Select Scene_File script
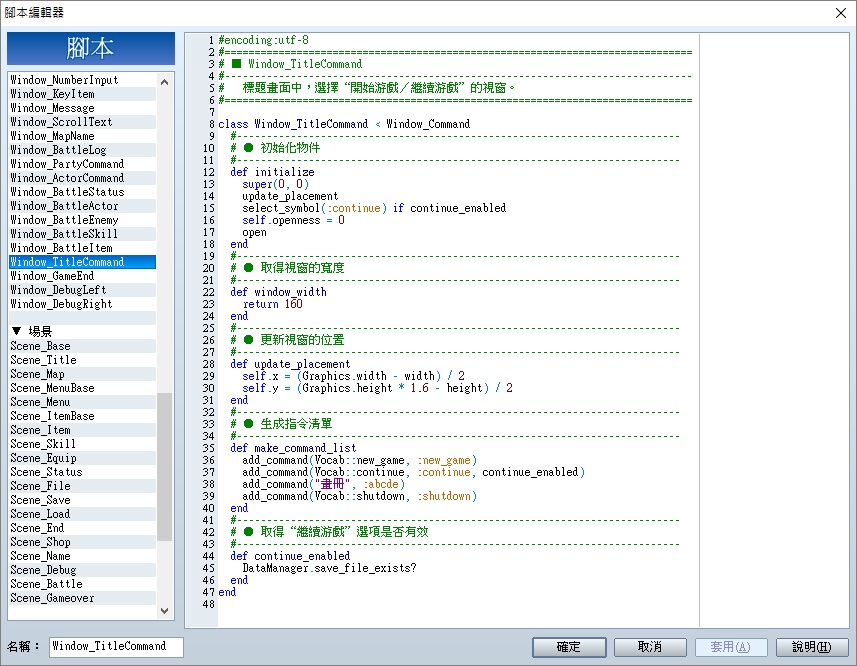Viewport: 857px width, 666px height. tap(82, 486)
